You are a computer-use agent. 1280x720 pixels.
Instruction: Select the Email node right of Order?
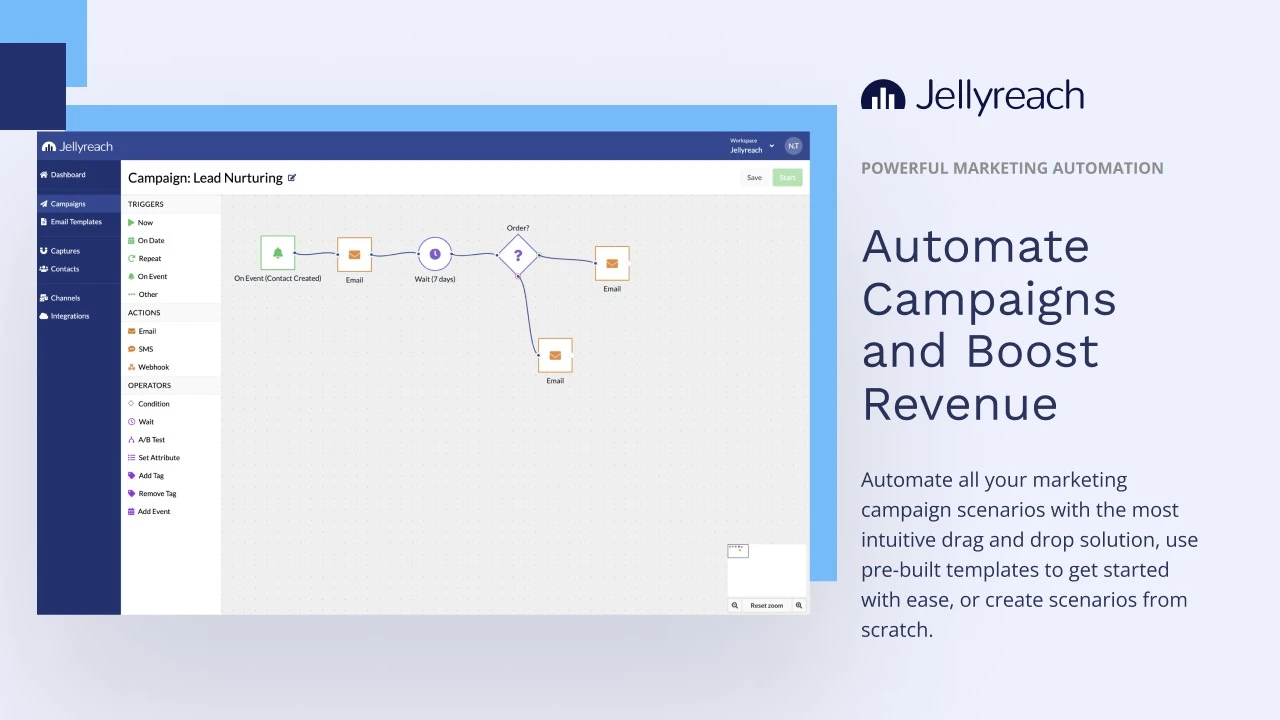tap(612, 264)
